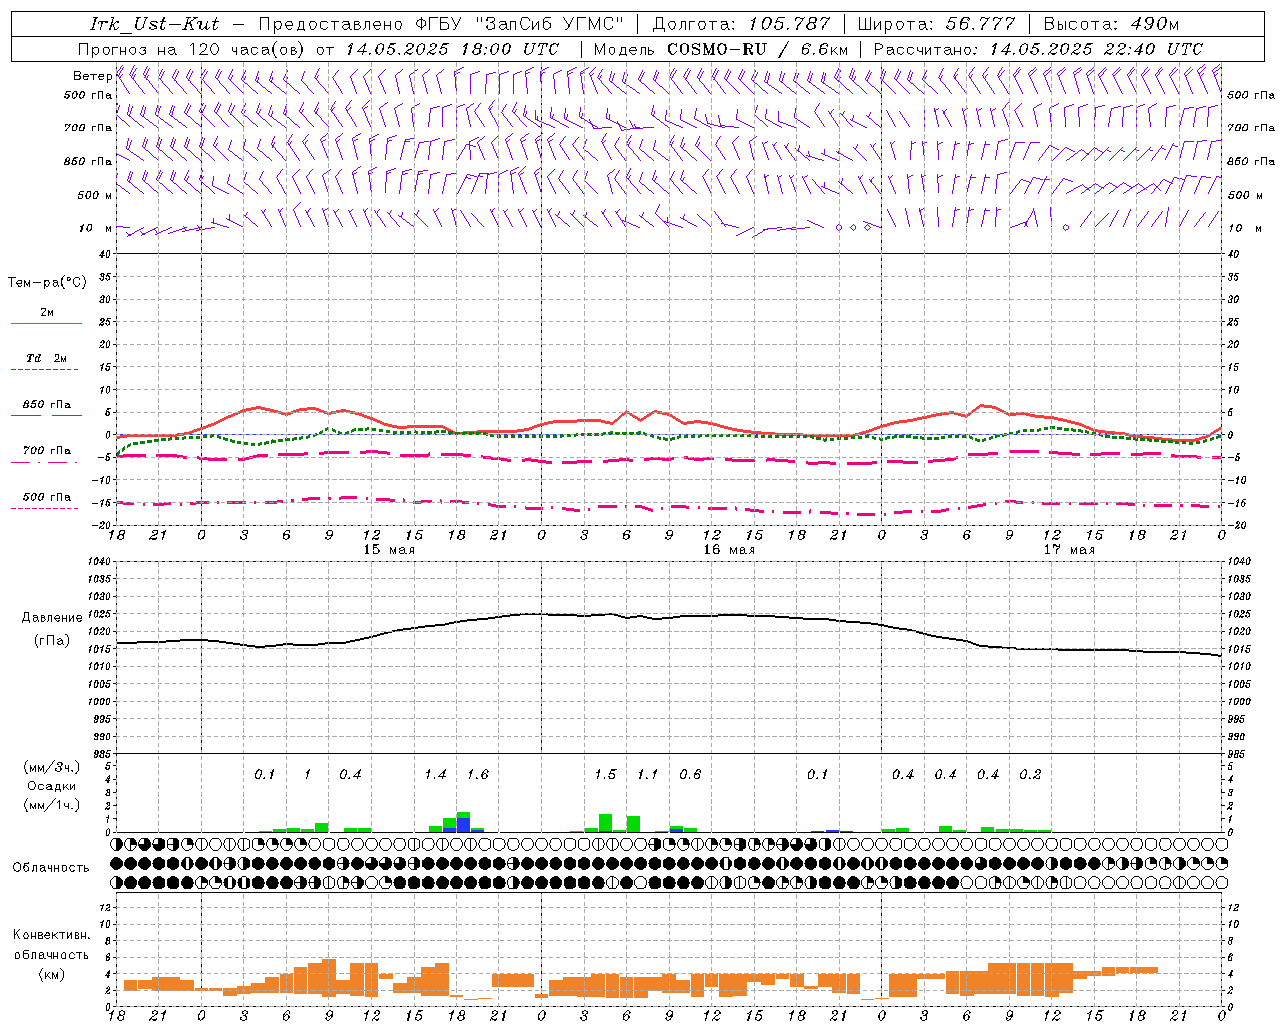Click the (мм/3ч.) precipitation unit label

tap(50, 767)
